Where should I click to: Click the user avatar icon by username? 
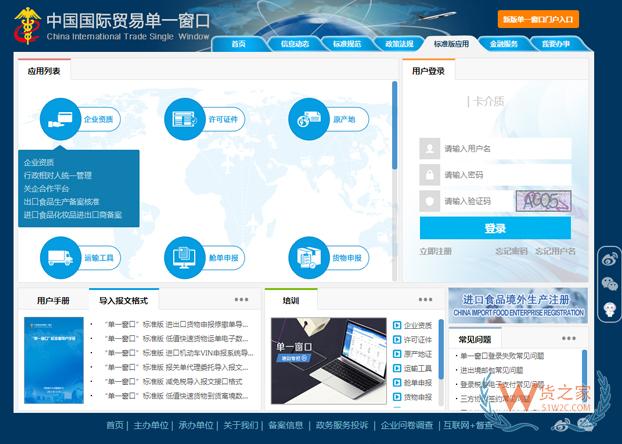pos(430,148)
